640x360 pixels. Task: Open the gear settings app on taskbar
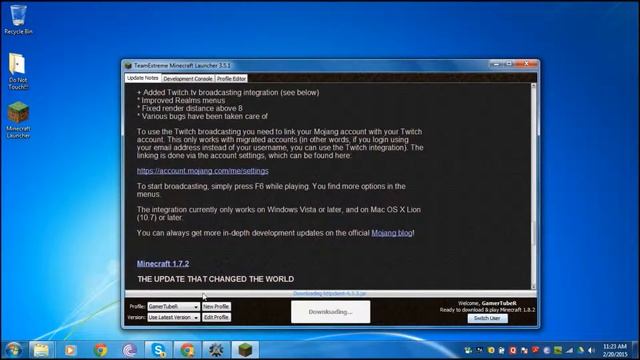pos(216,350)
